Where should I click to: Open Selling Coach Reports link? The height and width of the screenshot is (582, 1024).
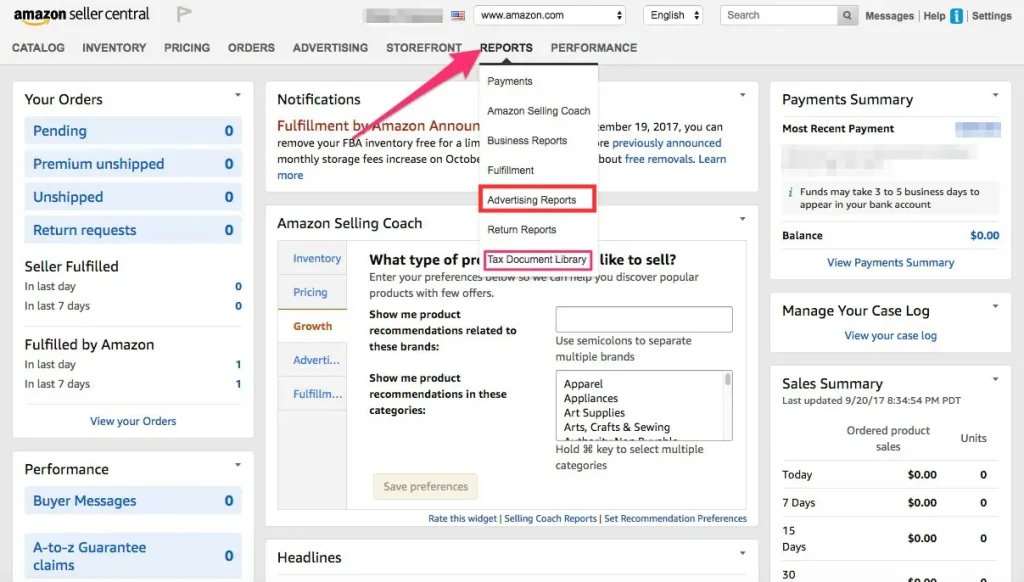[551, 519]
